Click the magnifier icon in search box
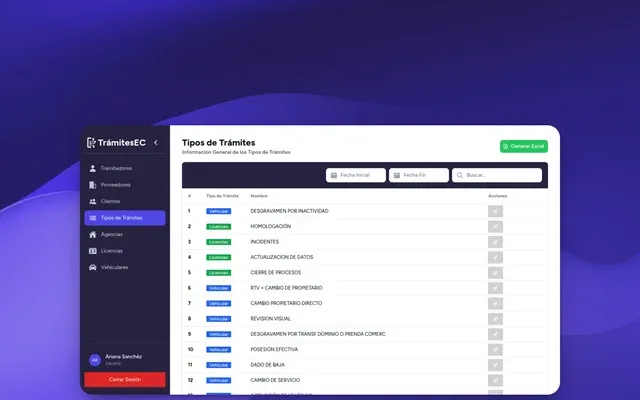640x400 pixels. pyautogui.click(x=460, y=175)
